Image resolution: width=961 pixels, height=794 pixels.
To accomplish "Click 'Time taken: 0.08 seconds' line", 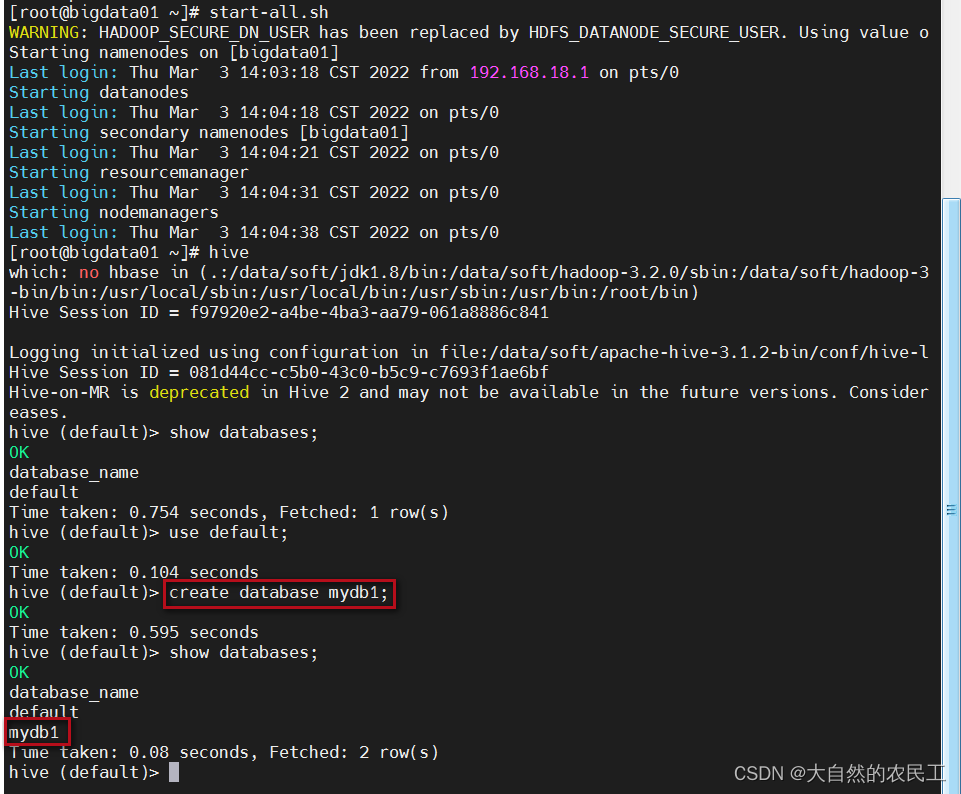I will point(224,752).
